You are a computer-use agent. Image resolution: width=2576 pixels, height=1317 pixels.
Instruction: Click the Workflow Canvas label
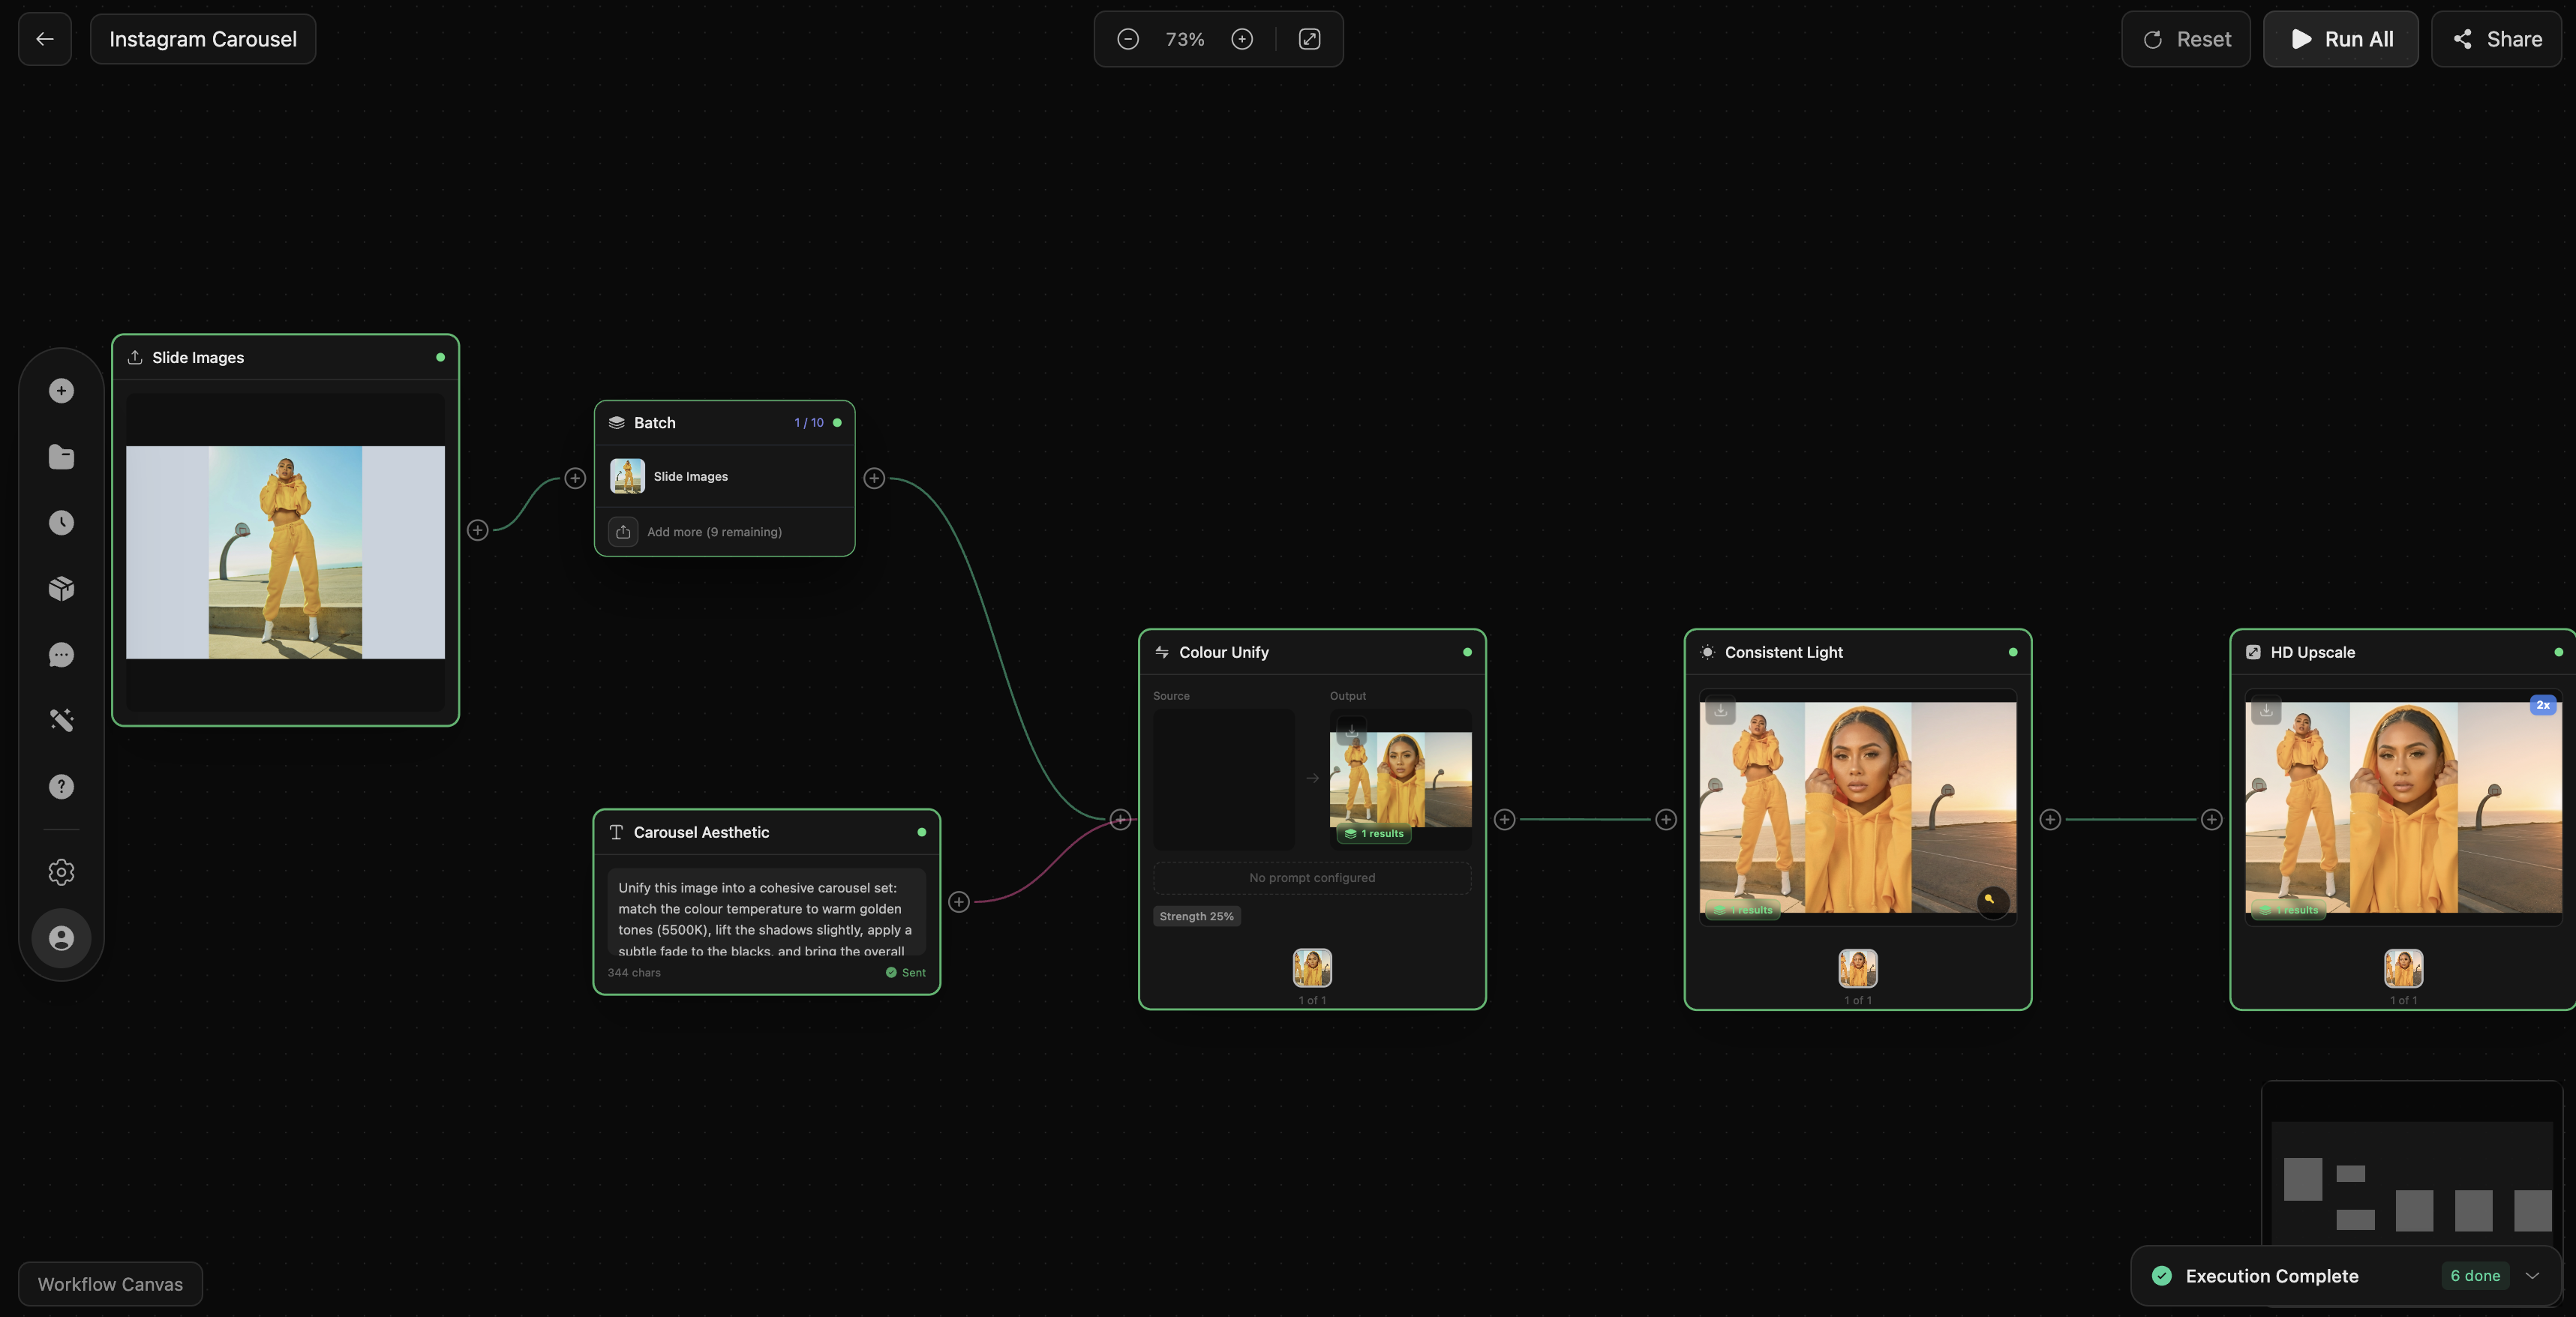[x=109, y=1284]
